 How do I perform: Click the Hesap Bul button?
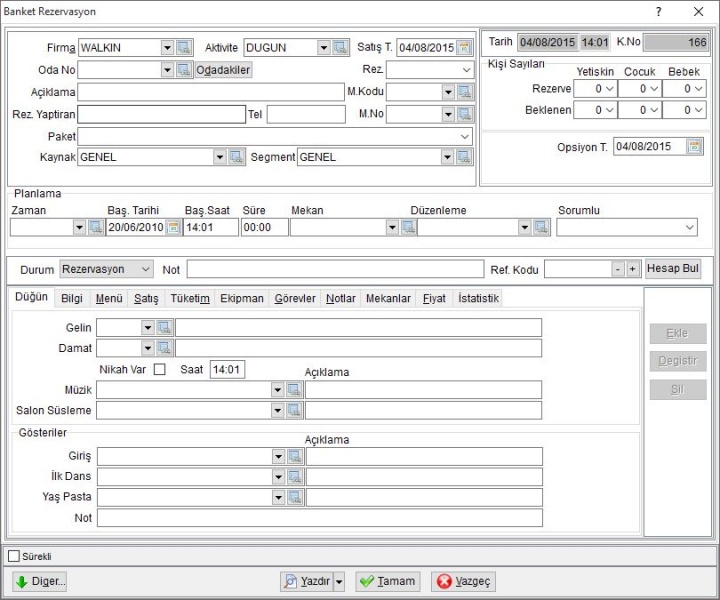coord(673,269)
